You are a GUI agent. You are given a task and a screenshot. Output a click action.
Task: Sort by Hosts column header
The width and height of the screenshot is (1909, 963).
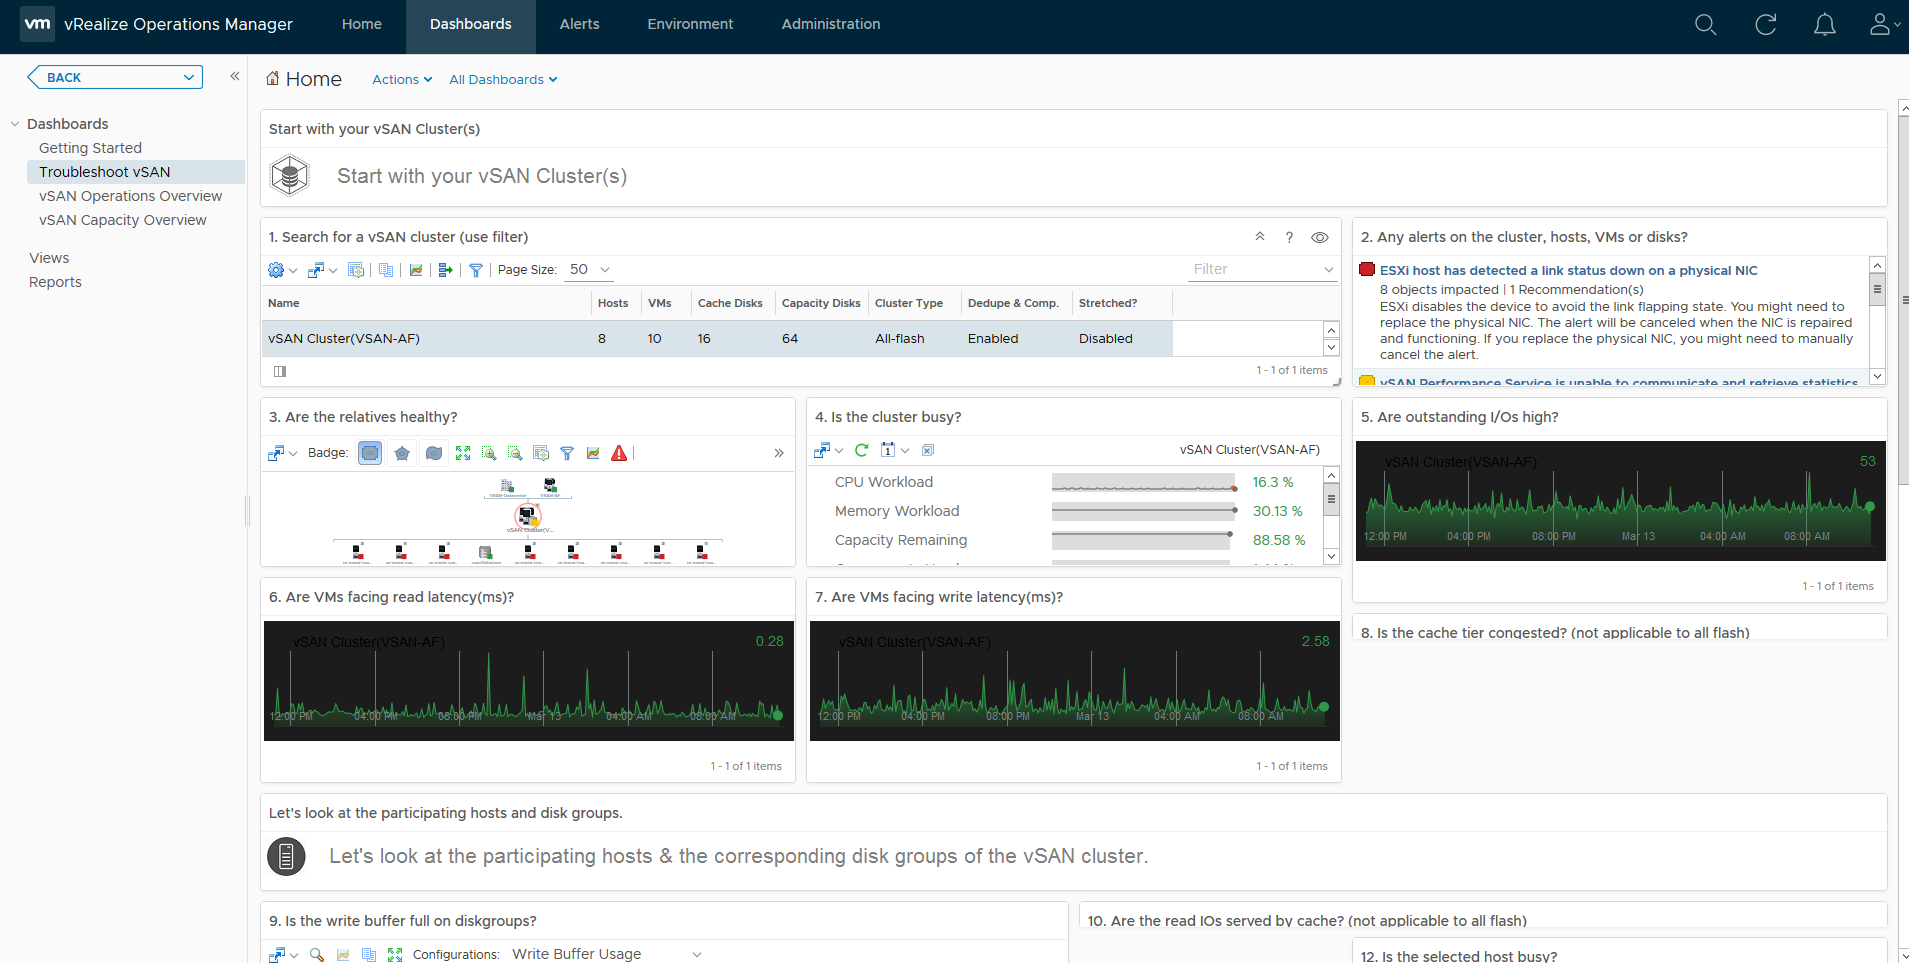click(613, 303)
